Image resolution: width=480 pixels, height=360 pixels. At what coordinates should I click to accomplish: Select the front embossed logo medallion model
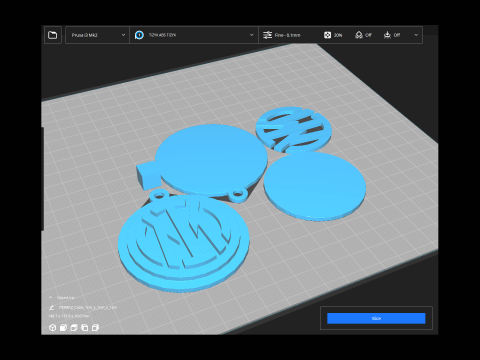point(184,242)
